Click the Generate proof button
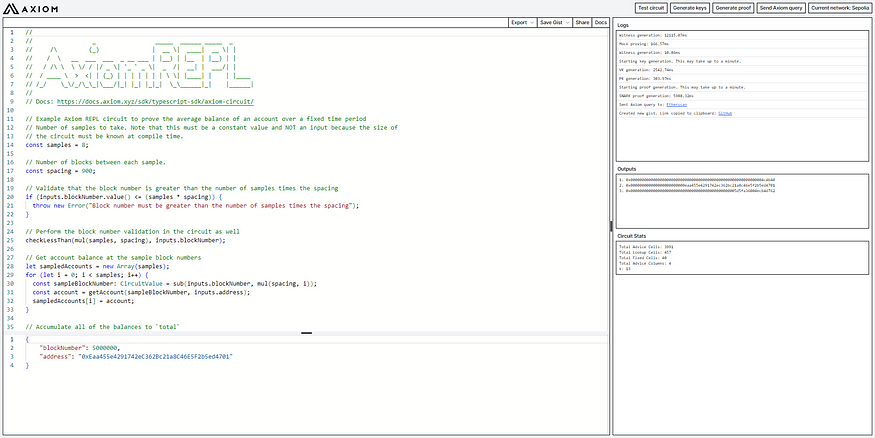The image size is (875, 438). [x=733, y=8]
